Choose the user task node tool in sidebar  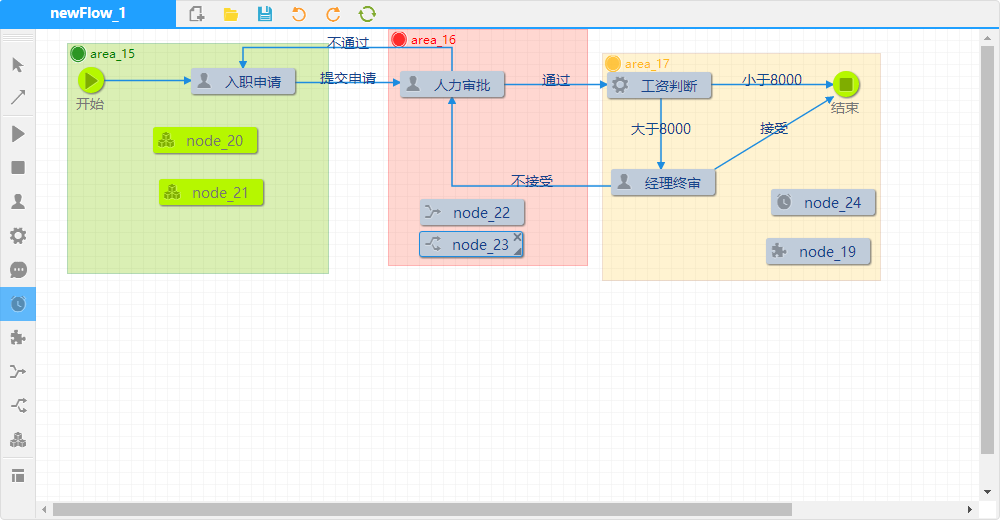18,202
